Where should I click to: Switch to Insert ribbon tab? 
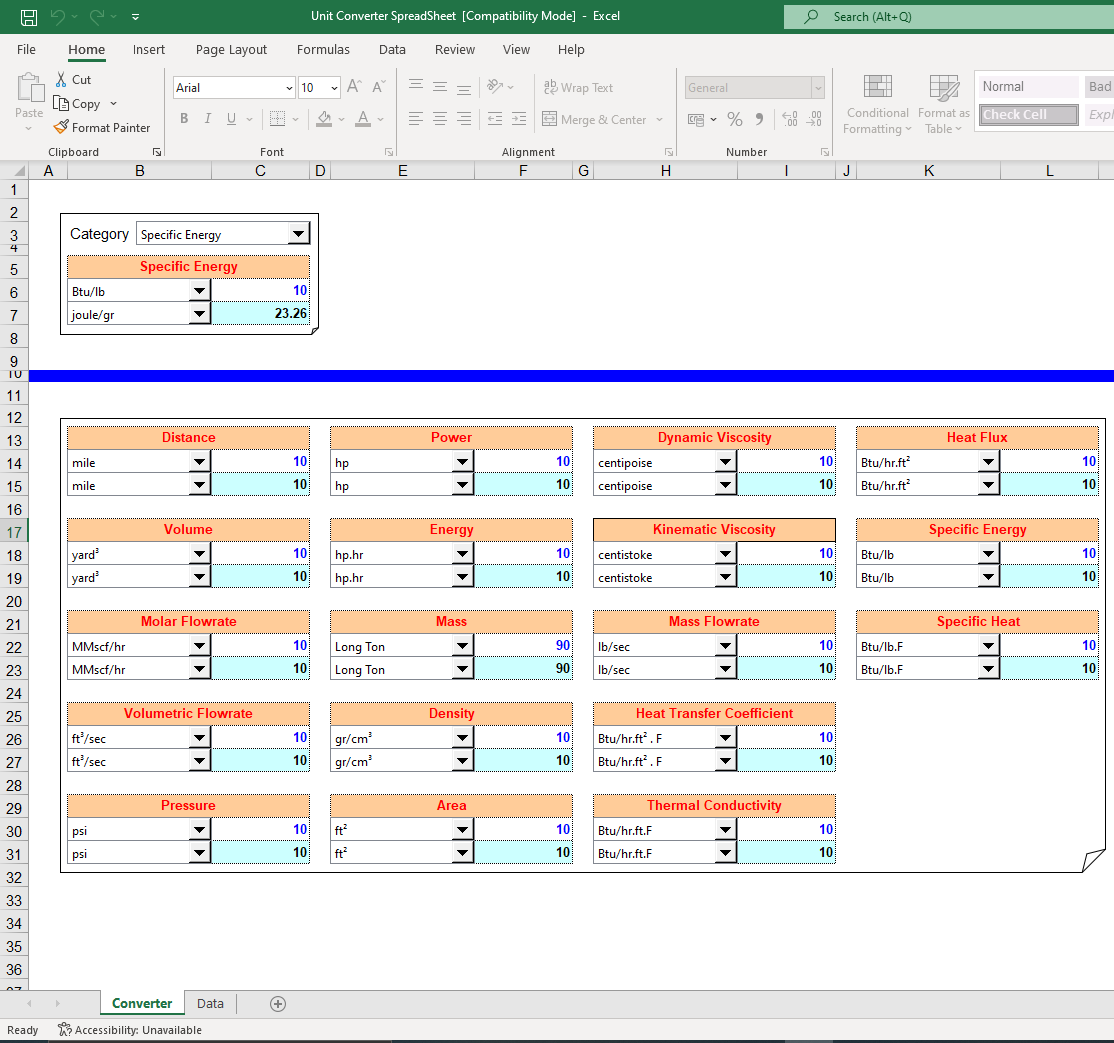(148, 50)
